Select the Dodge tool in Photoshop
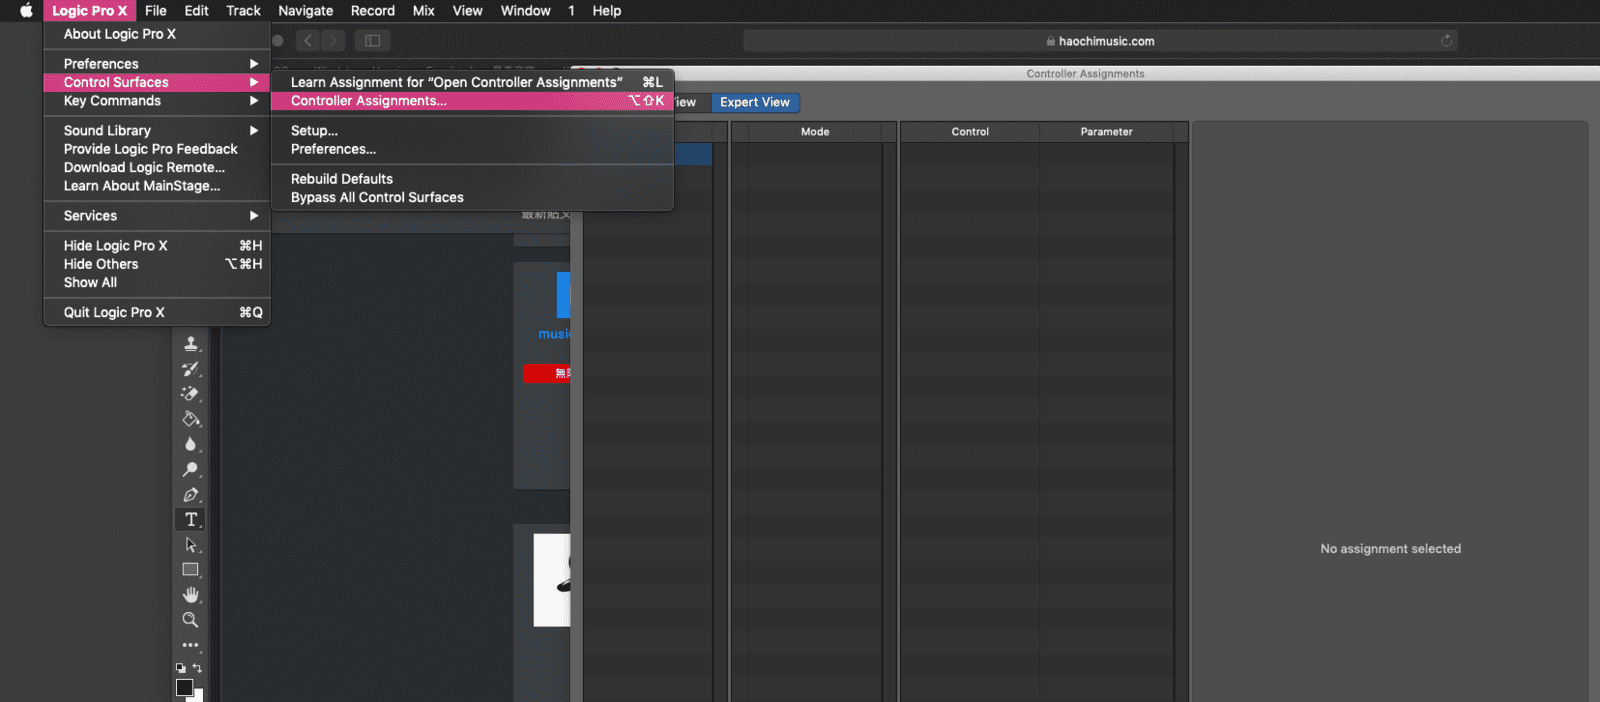The width and height of the screenshot is (1600, 702). tap(191, 469)
